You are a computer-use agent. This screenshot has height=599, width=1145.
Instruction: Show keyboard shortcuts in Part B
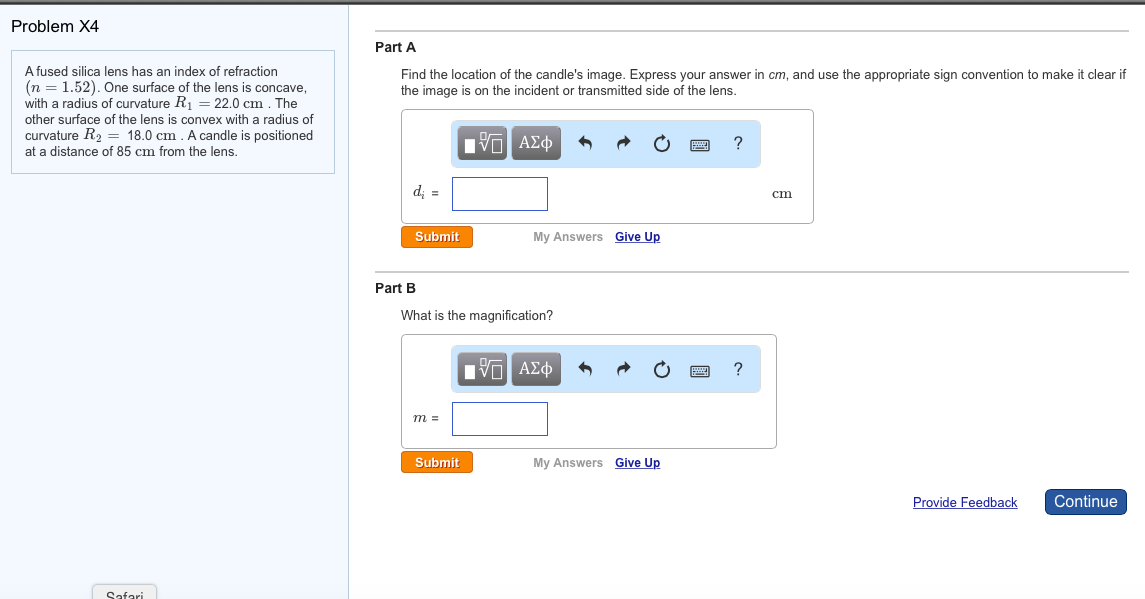[x=700, y=370]
